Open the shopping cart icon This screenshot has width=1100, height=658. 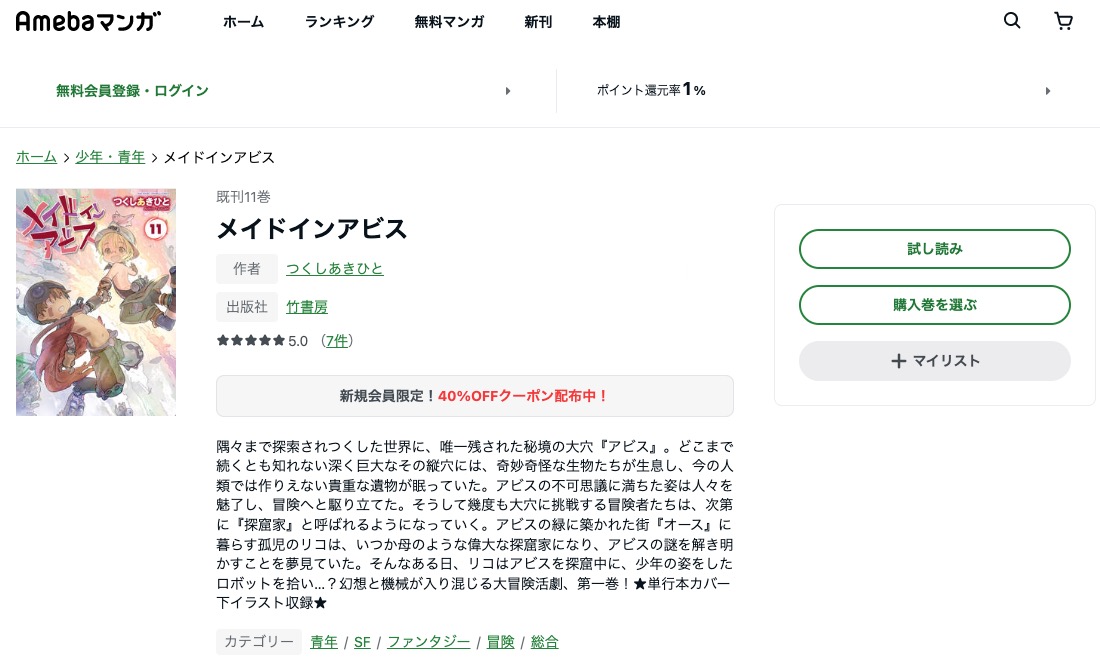[1064, 21]
